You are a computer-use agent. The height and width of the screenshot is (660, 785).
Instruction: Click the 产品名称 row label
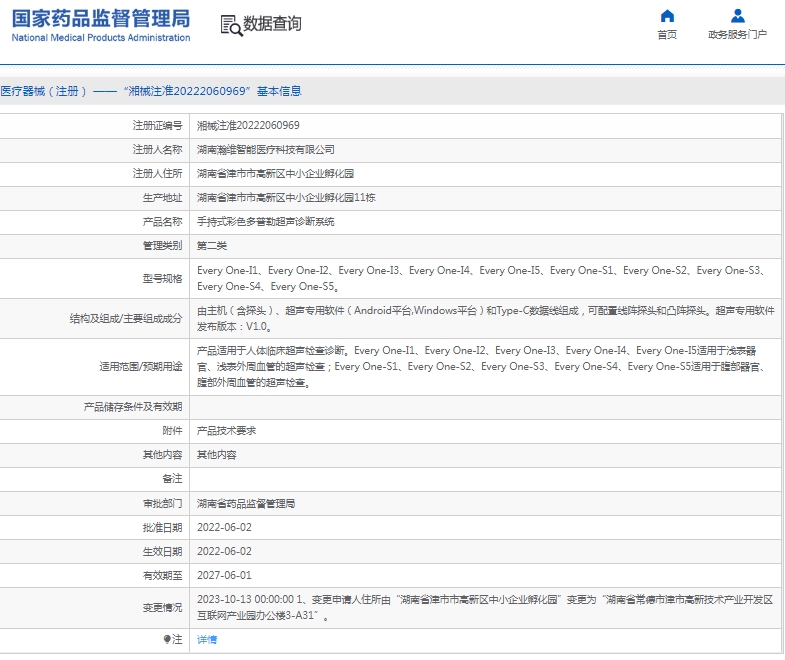point(162,221)
